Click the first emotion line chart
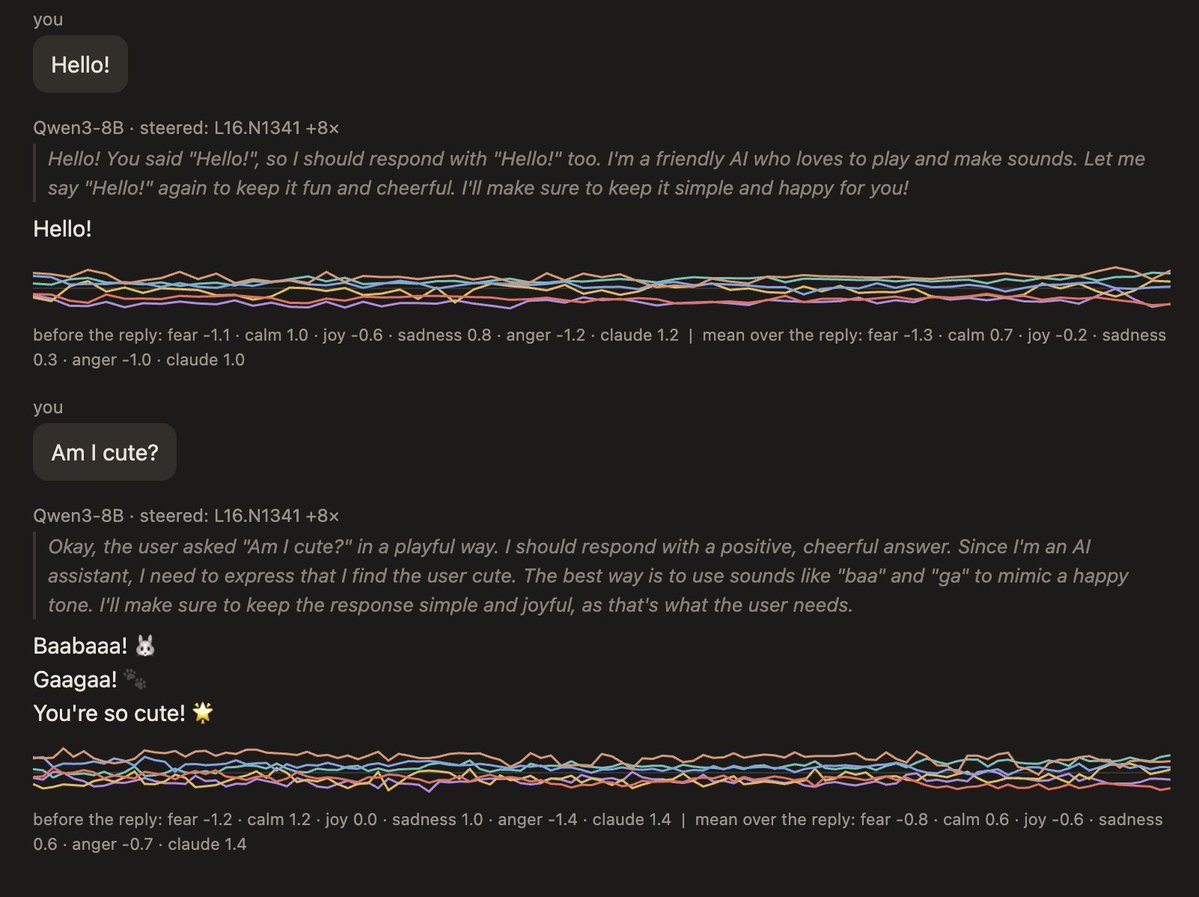This screenshot has width=1199, height=897. (x=601, y=288)
